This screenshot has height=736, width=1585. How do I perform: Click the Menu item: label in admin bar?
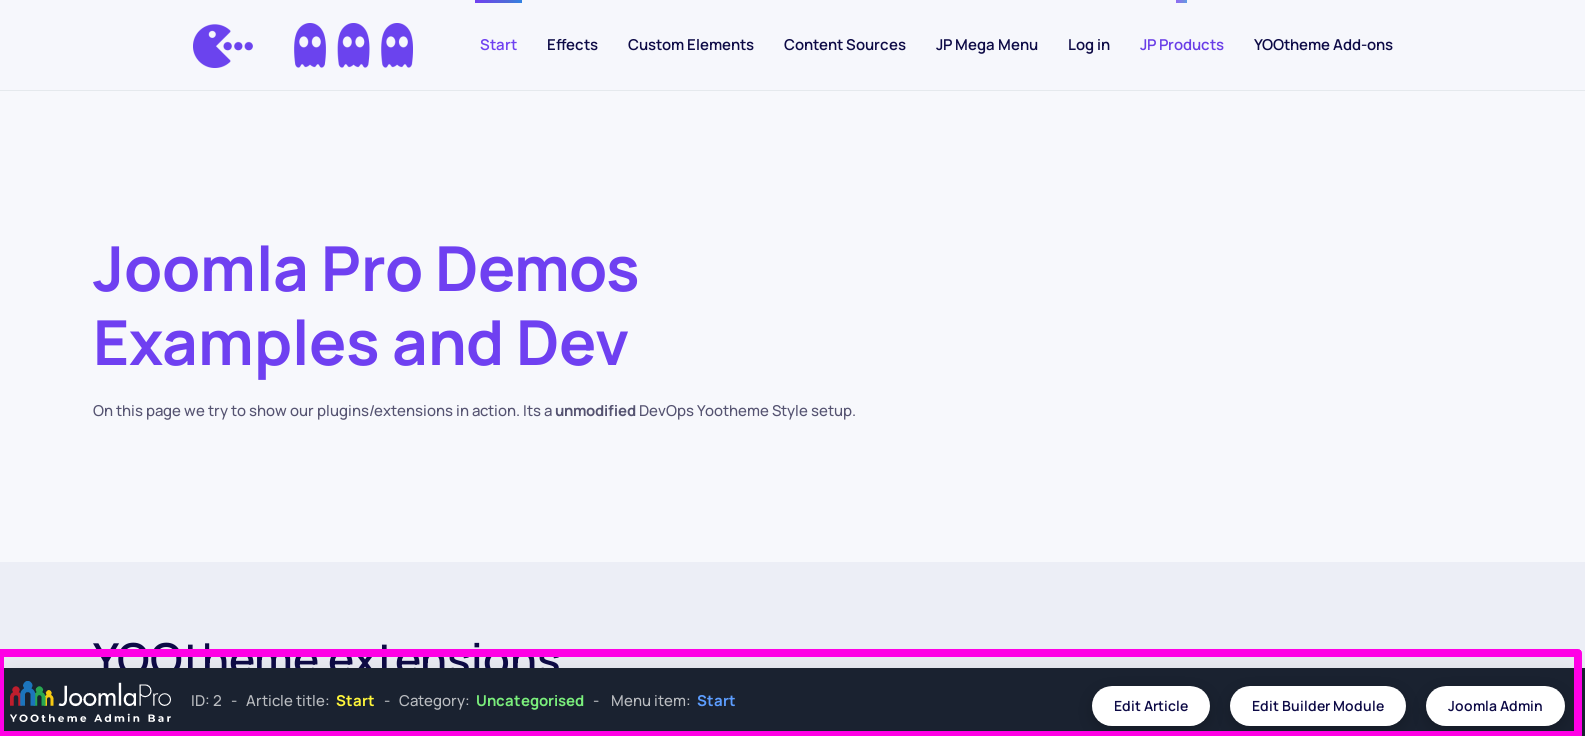(650, 701)
